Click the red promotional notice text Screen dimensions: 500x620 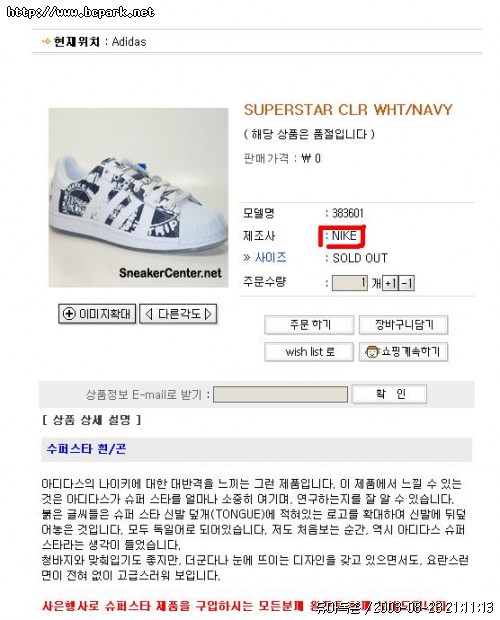tap(244, 606)
